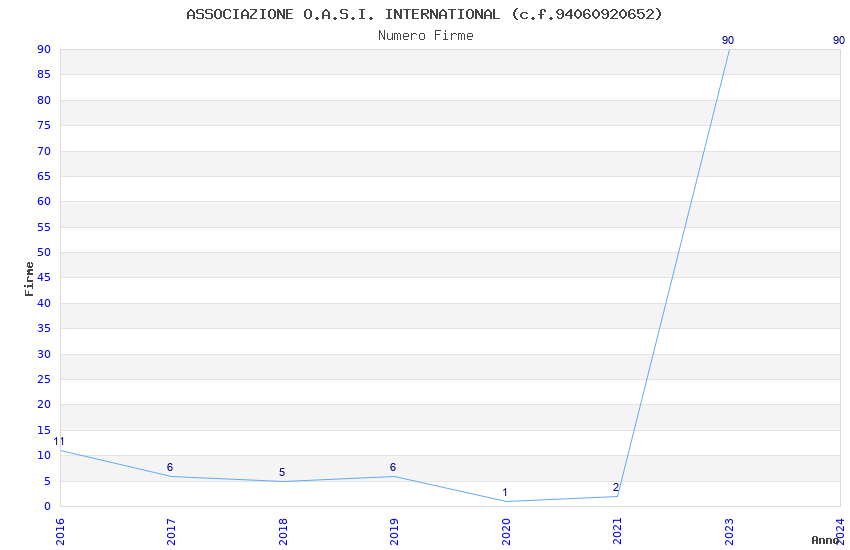Click the y-axis tick label 25
Screen dimensions: 850x550
tap(44, 379)
